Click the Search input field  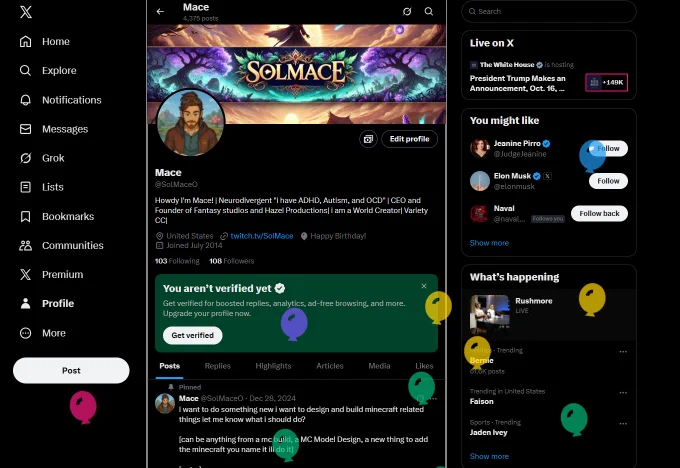coord(549,12)
